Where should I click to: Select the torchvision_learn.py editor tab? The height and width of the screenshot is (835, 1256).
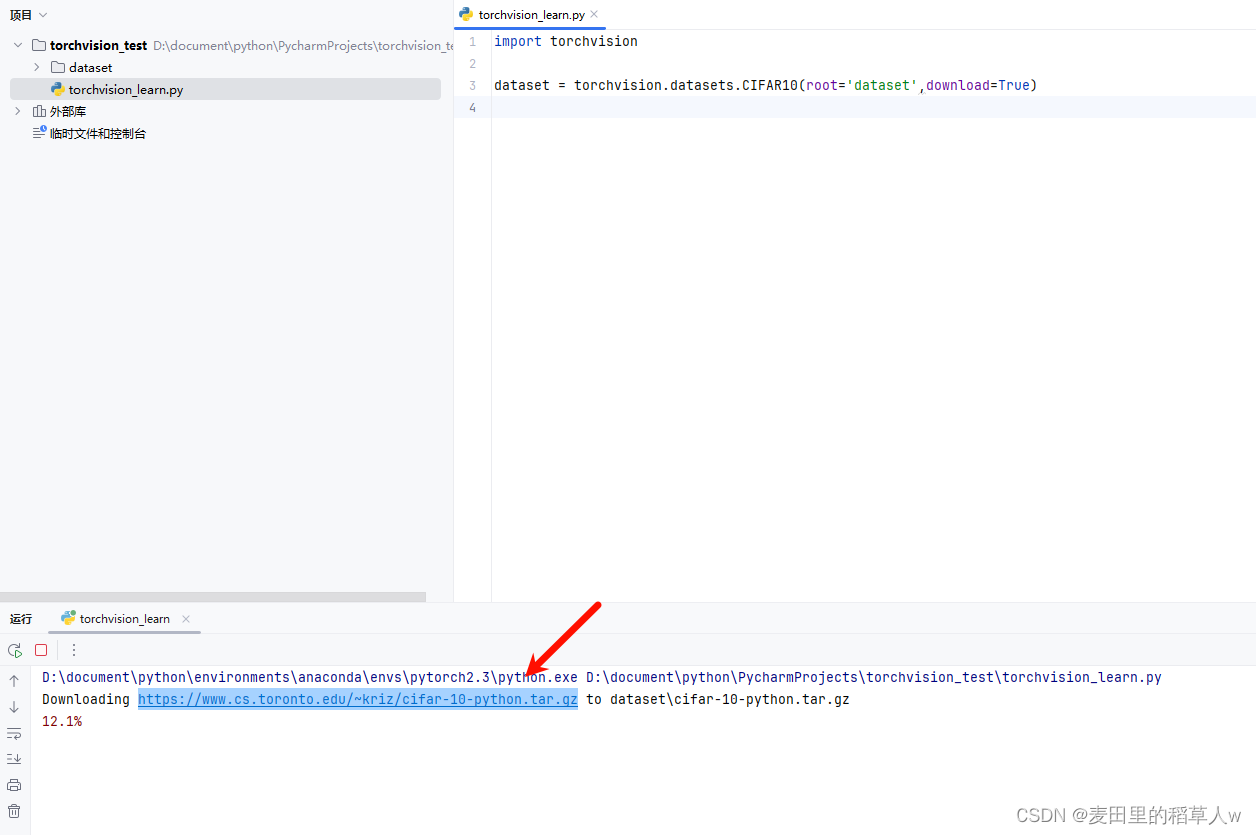pyautogui.click(x=531, y=15)
